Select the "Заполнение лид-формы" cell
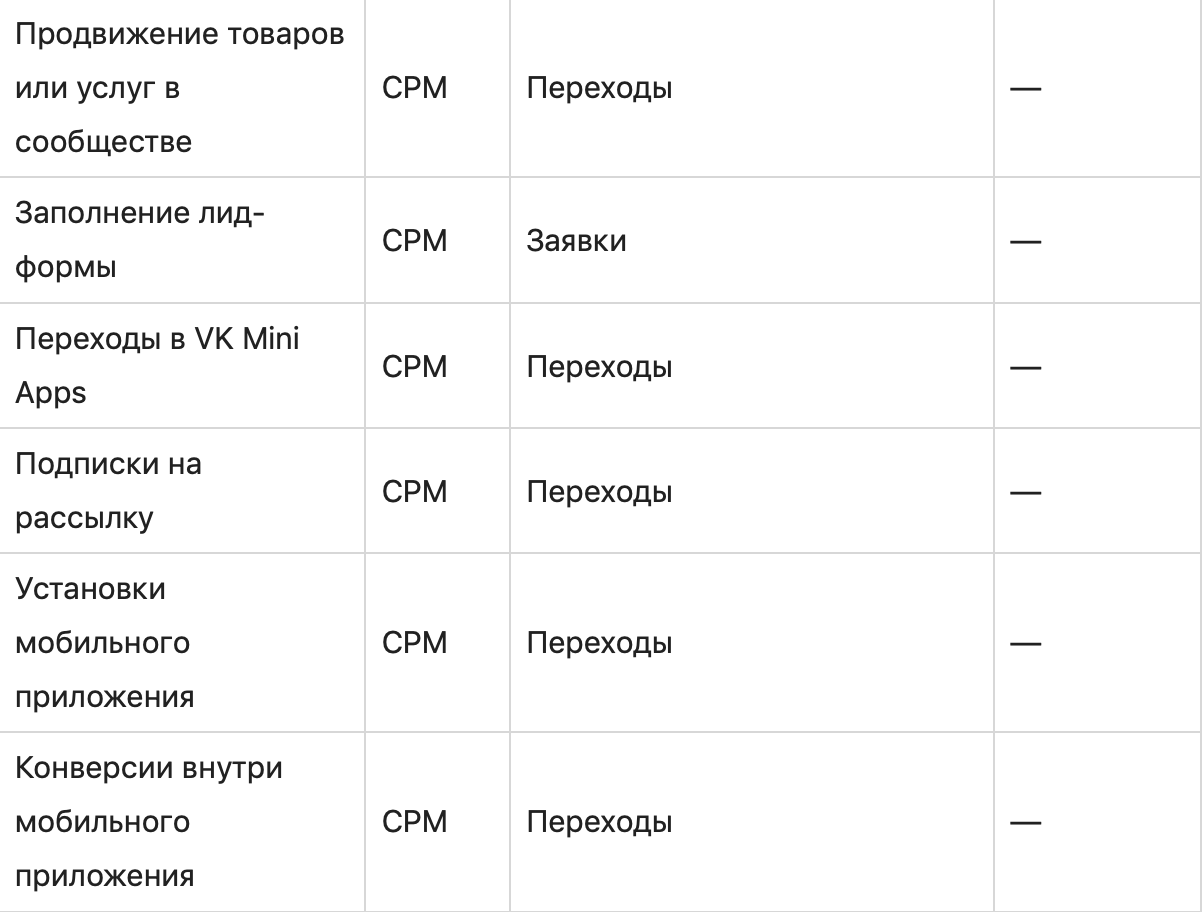Image resolution: width=1202 pixels, height=912 pixels. pos(139,241)
